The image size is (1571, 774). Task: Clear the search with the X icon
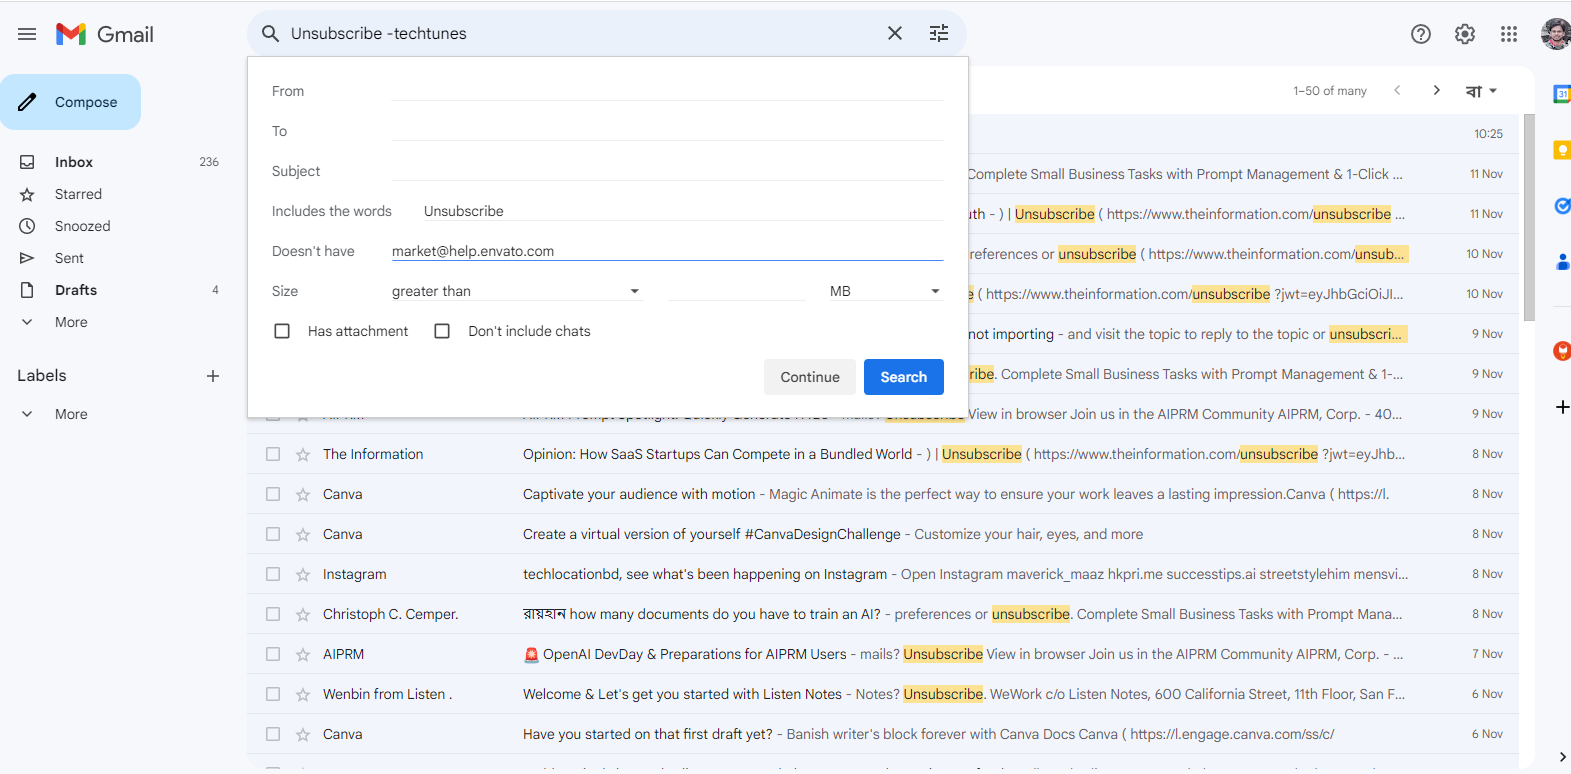click(894, 34)
